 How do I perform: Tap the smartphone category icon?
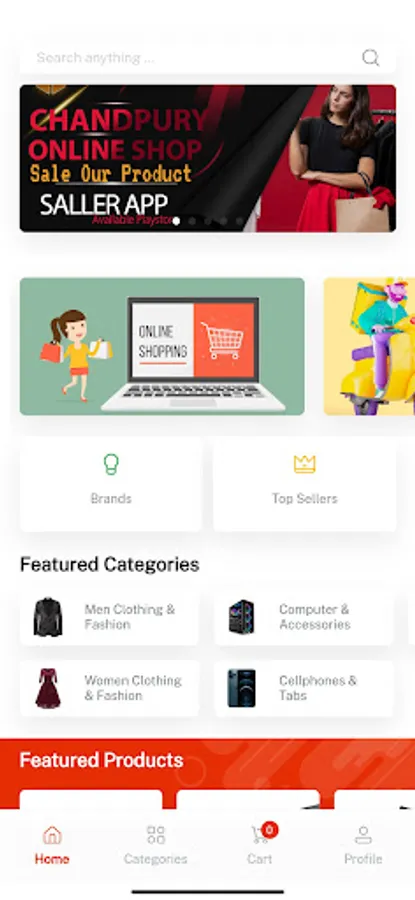(241, 688)
